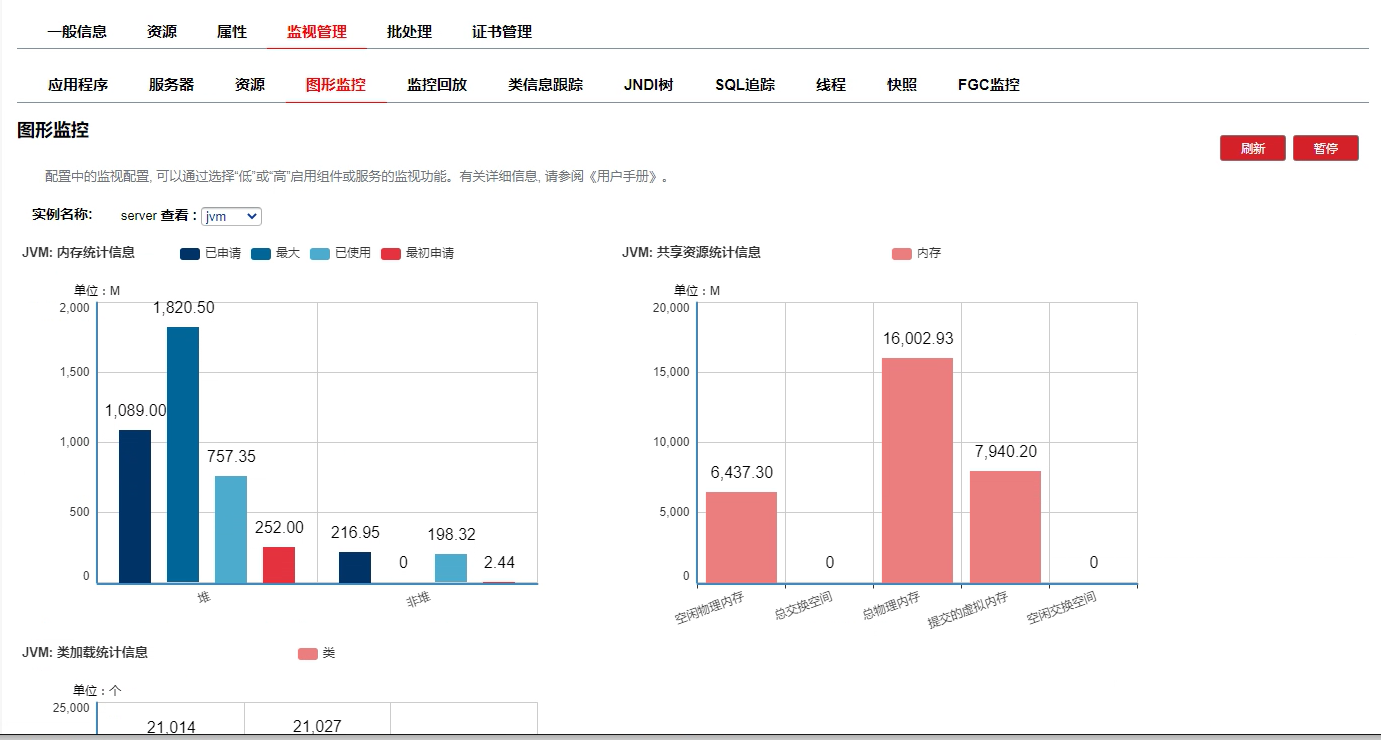Open the JNDI树 sub-tab

(649, 85)
